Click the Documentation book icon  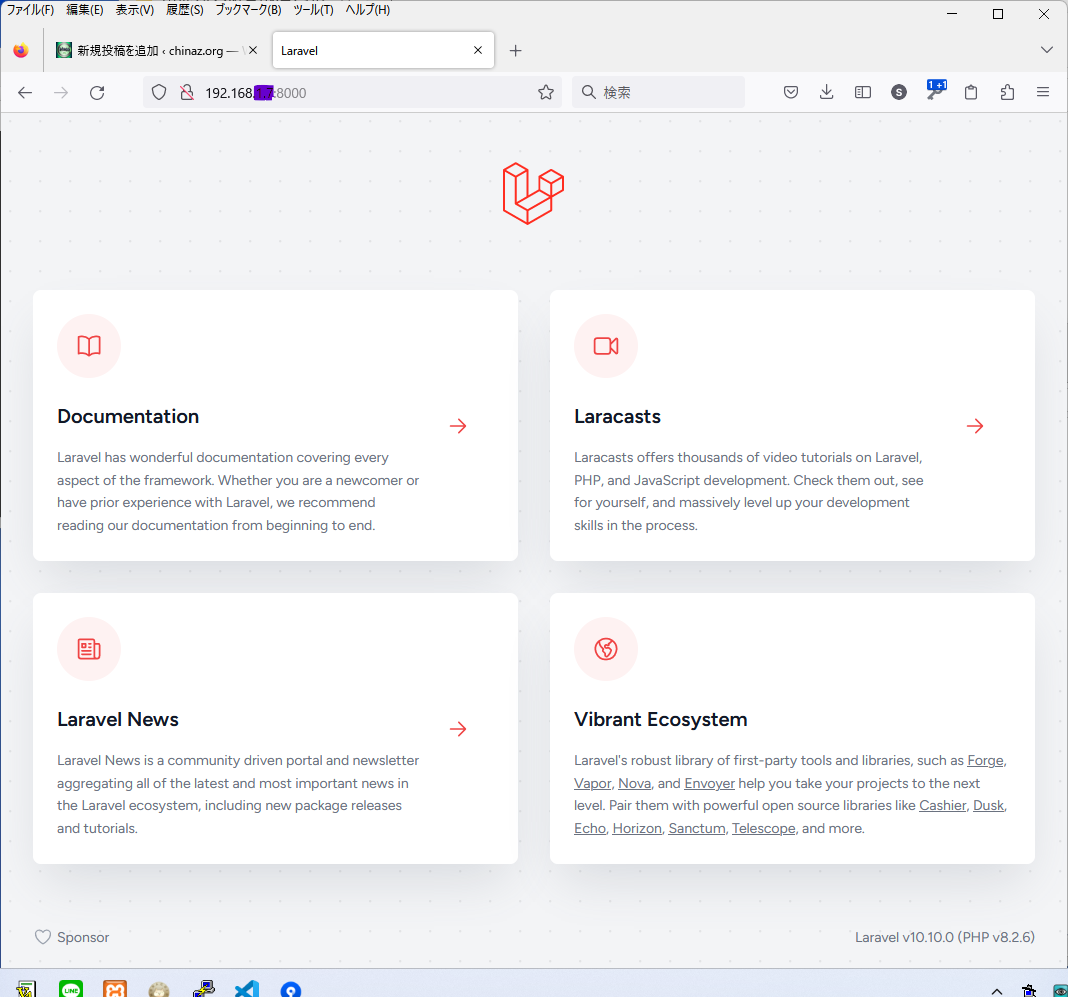click(89, 346)
